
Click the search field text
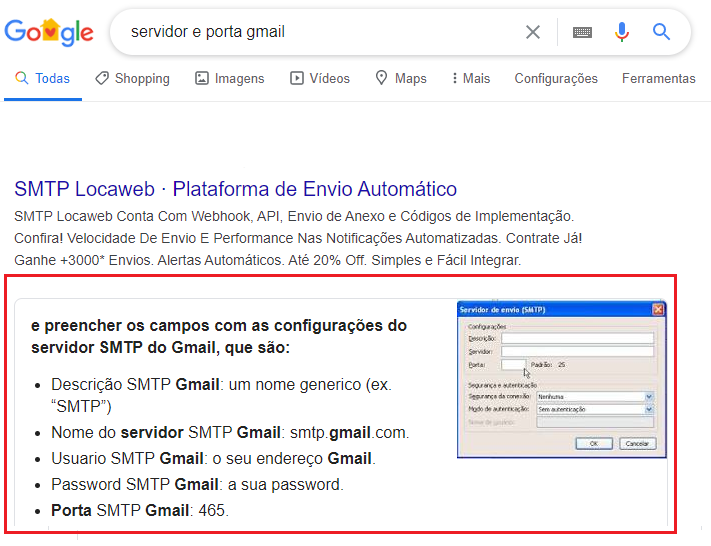pos(208,32)
